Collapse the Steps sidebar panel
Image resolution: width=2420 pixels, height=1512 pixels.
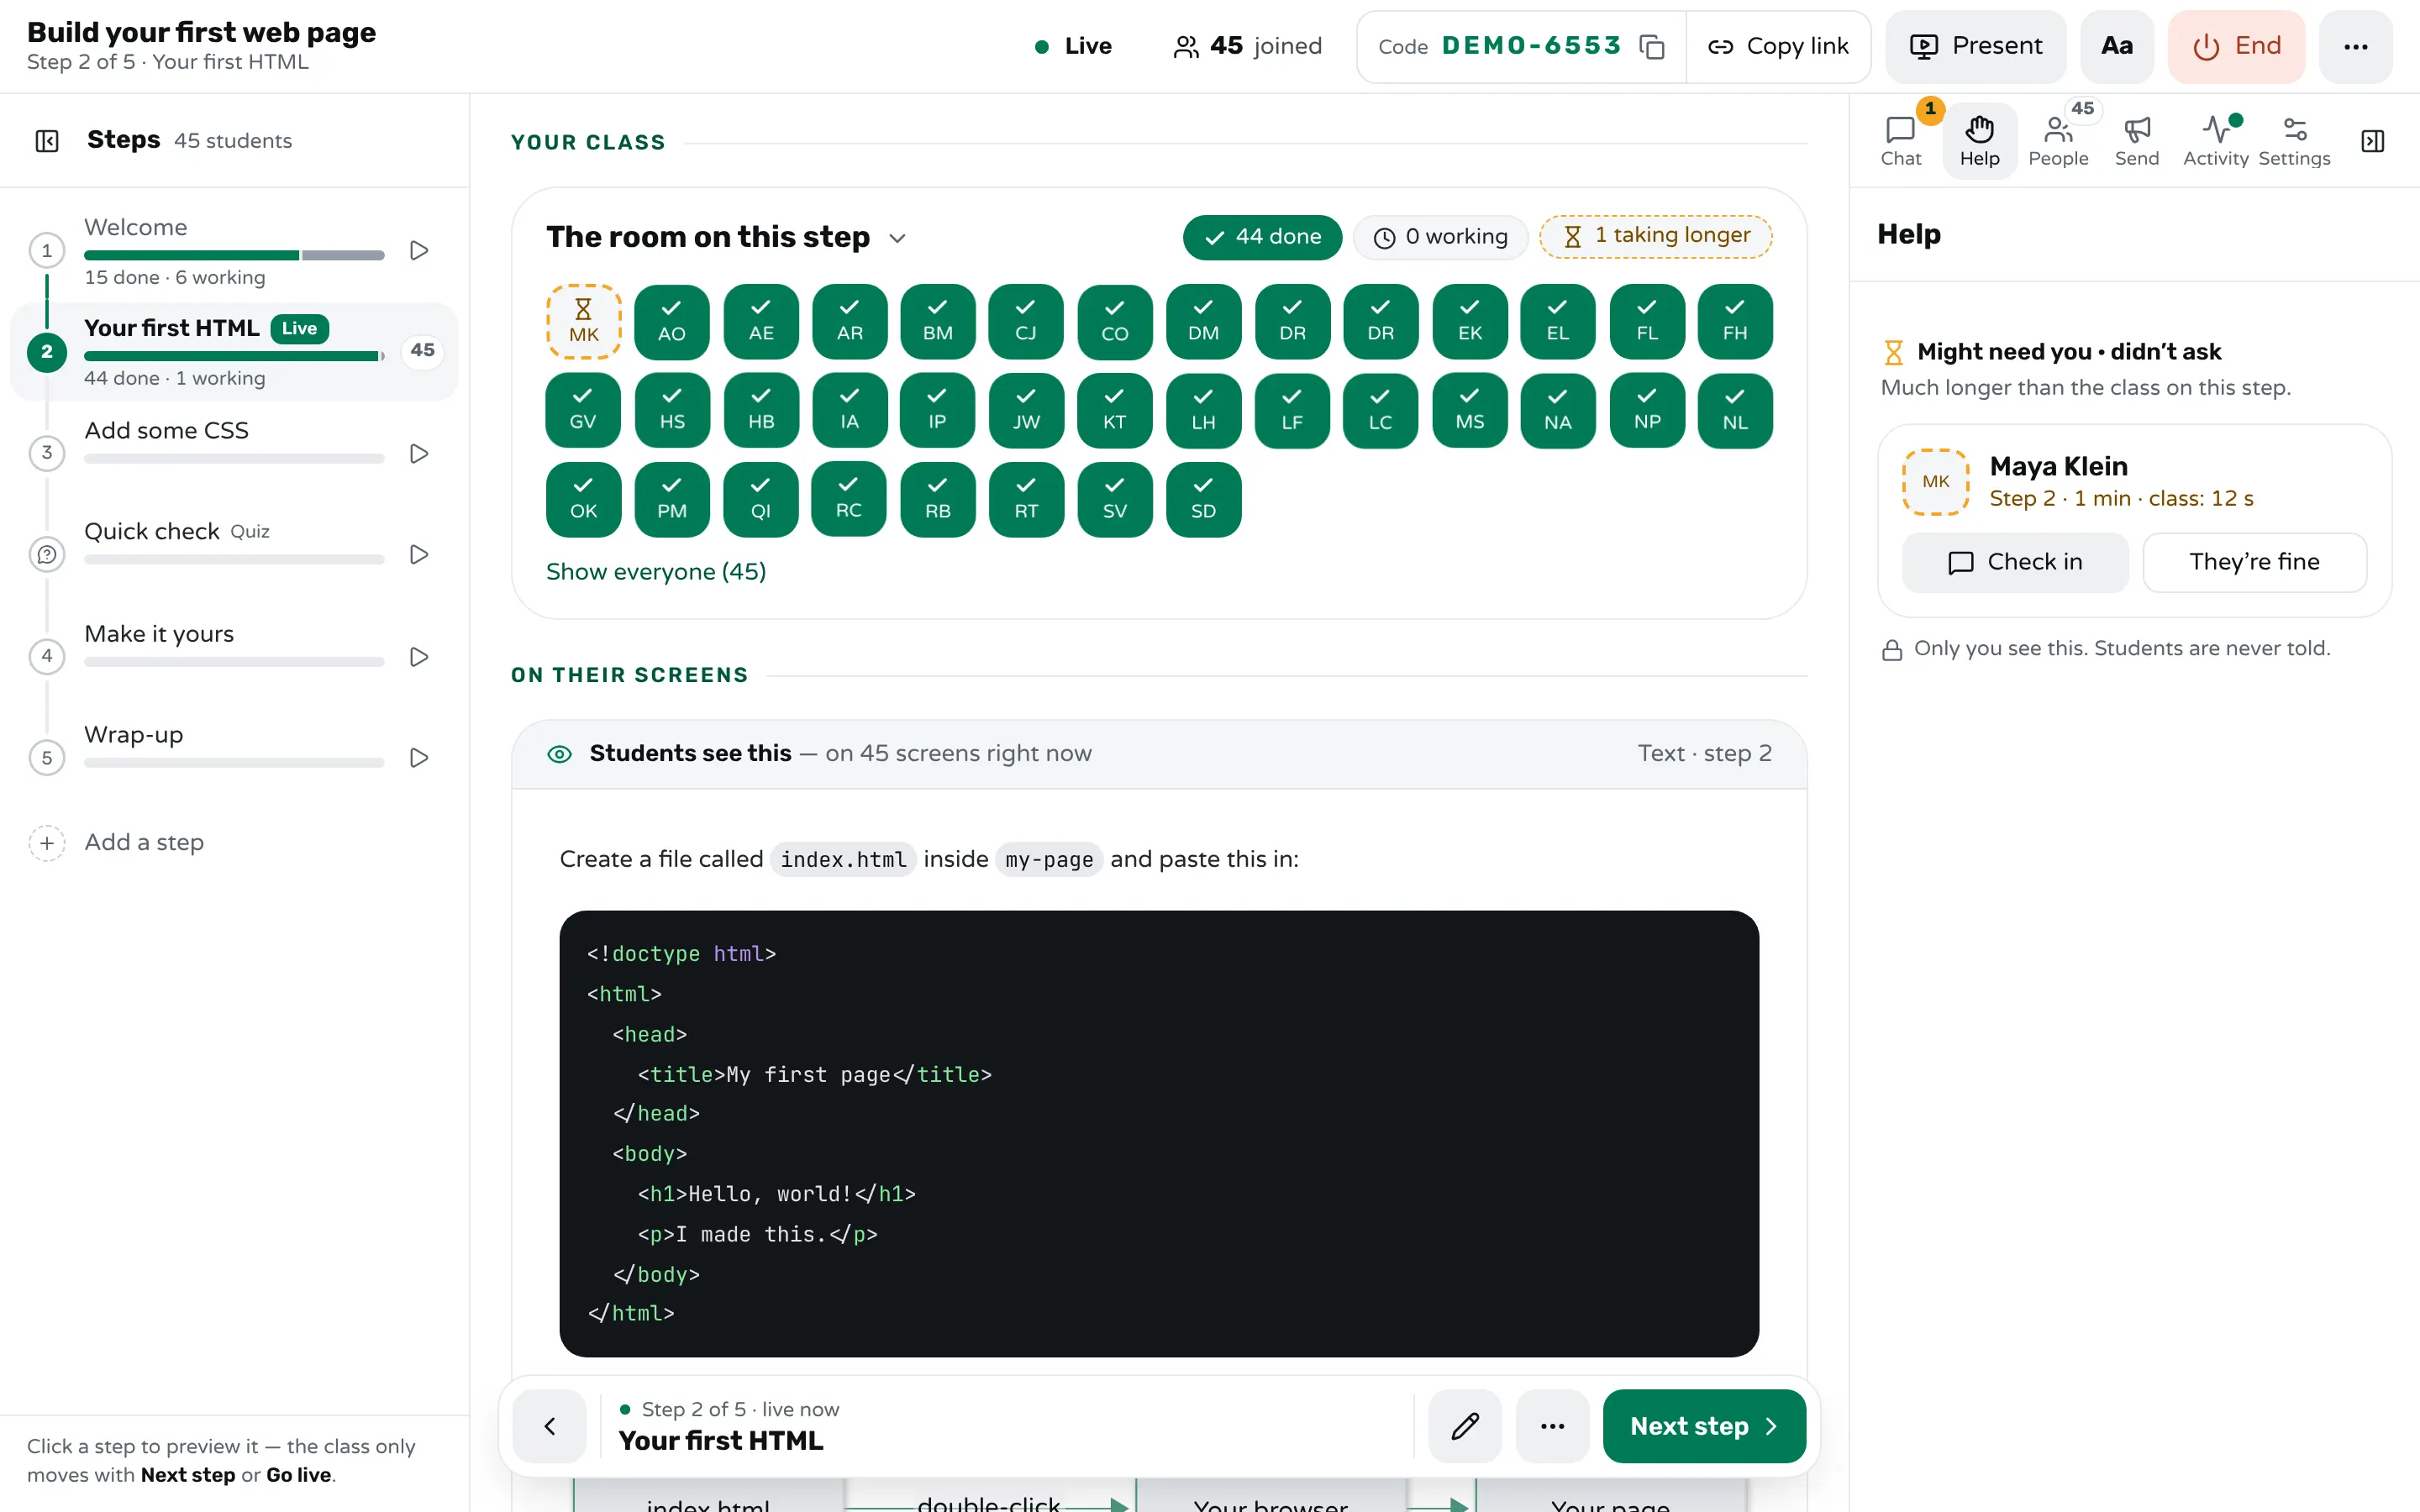[x=47, y=141]
